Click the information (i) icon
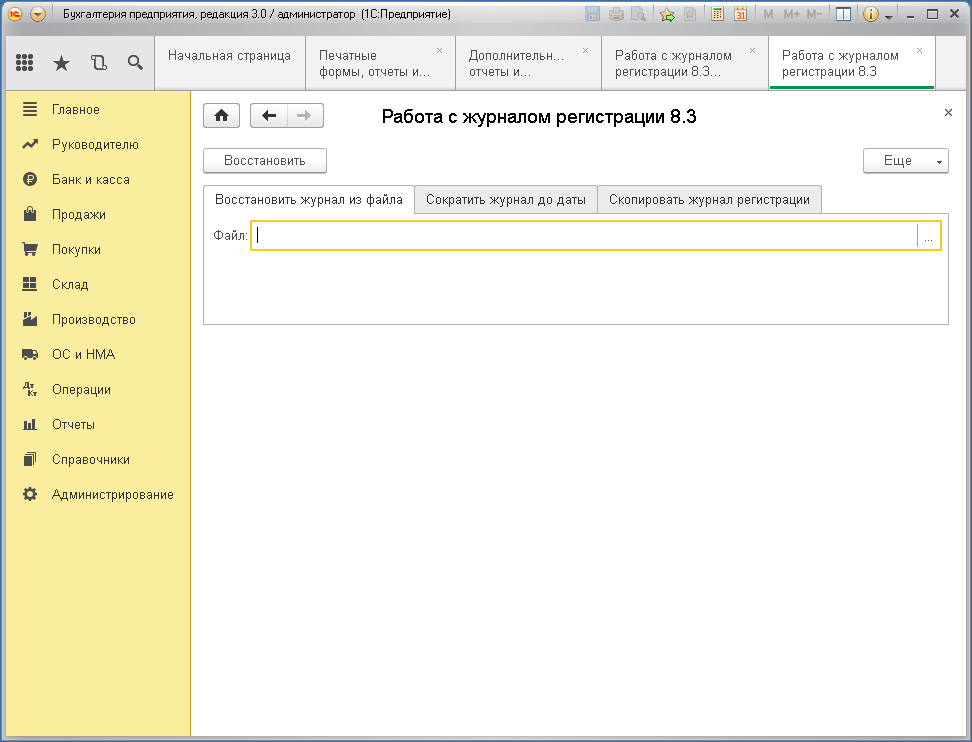 870,14
